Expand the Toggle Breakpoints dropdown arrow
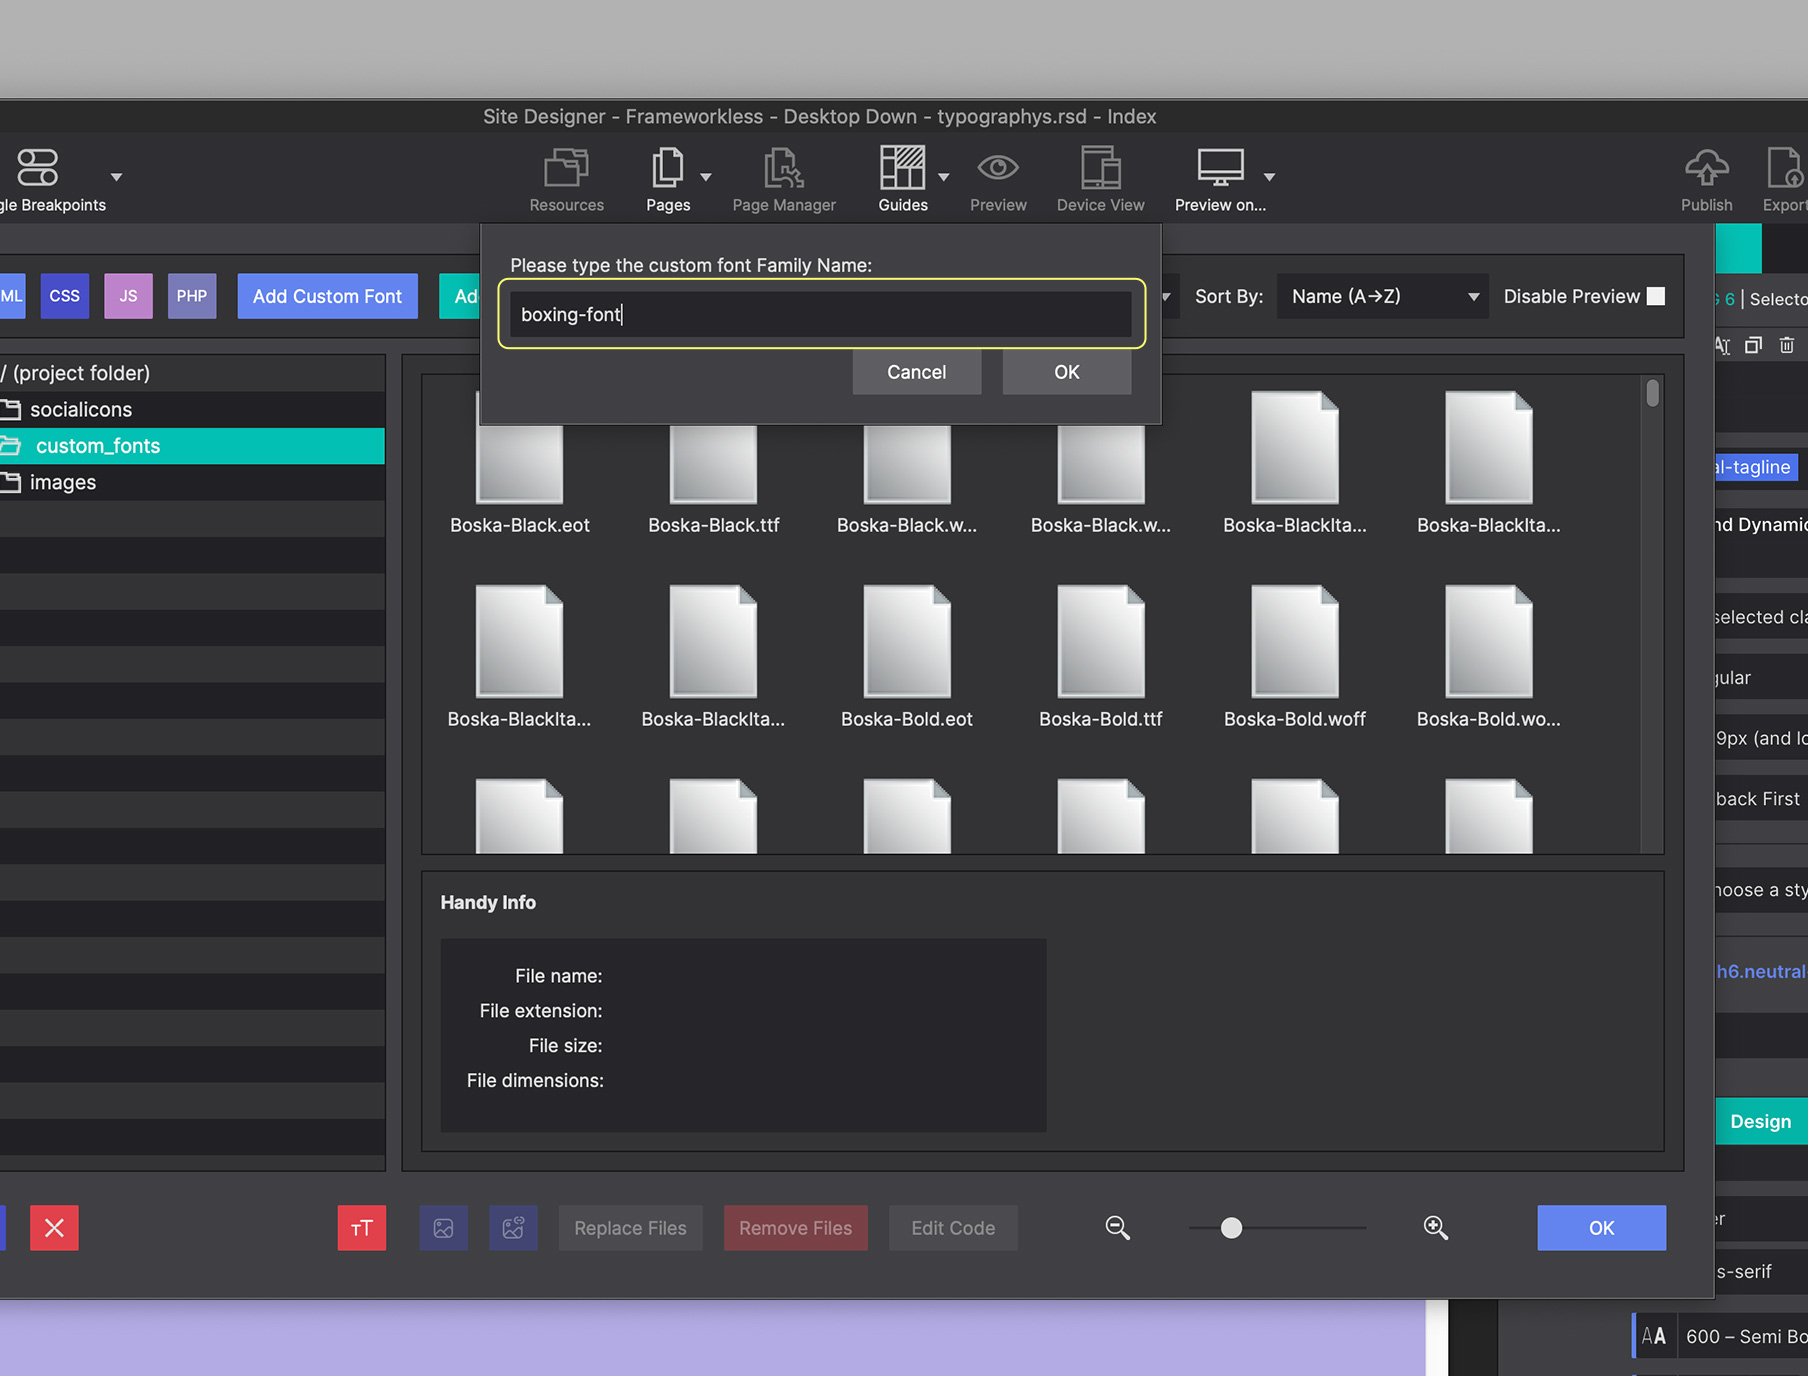1808x1376 pixels. pos(116,177)
